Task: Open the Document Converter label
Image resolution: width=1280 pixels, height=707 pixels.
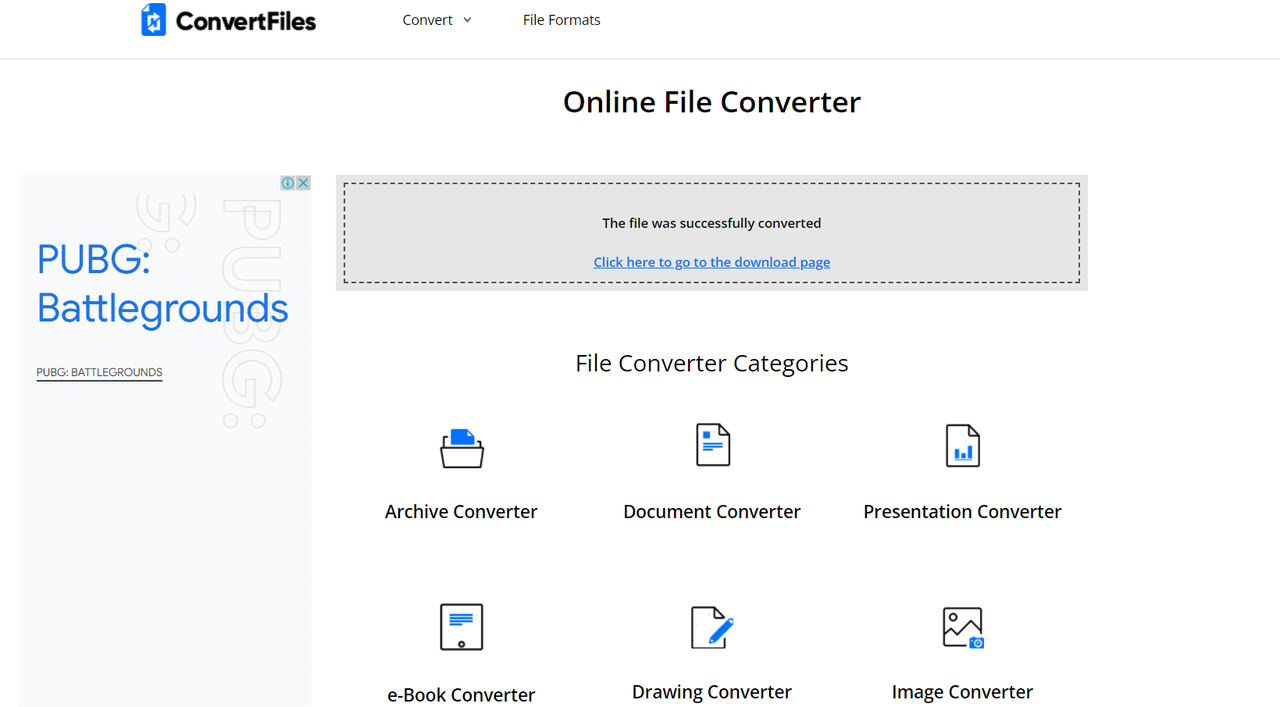Action: pos(712,511)
